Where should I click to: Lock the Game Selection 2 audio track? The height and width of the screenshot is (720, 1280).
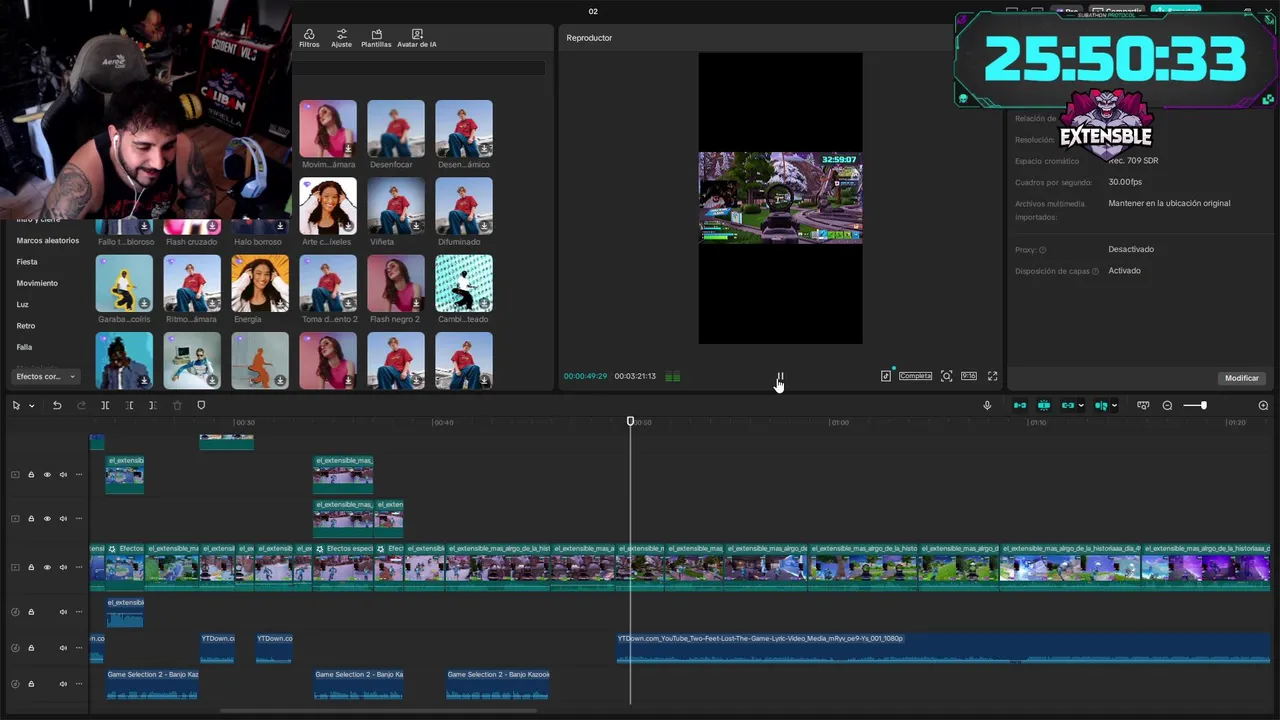31,684
